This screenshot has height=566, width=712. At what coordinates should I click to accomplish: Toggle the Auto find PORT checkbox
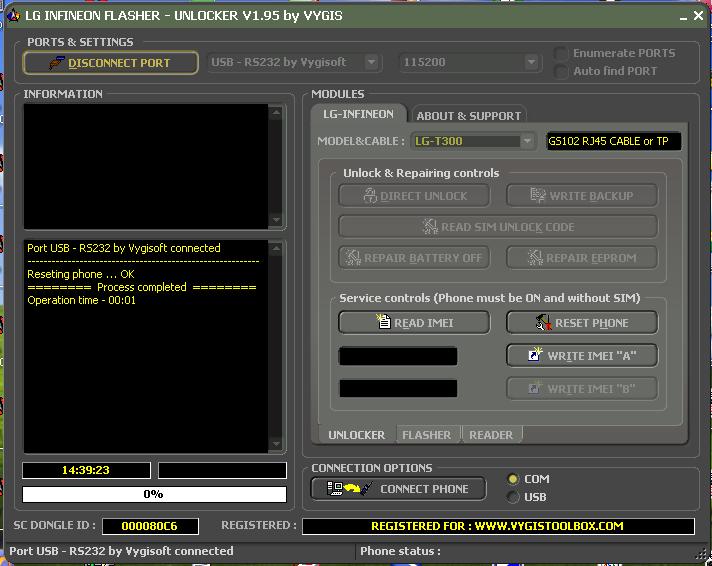561,71
